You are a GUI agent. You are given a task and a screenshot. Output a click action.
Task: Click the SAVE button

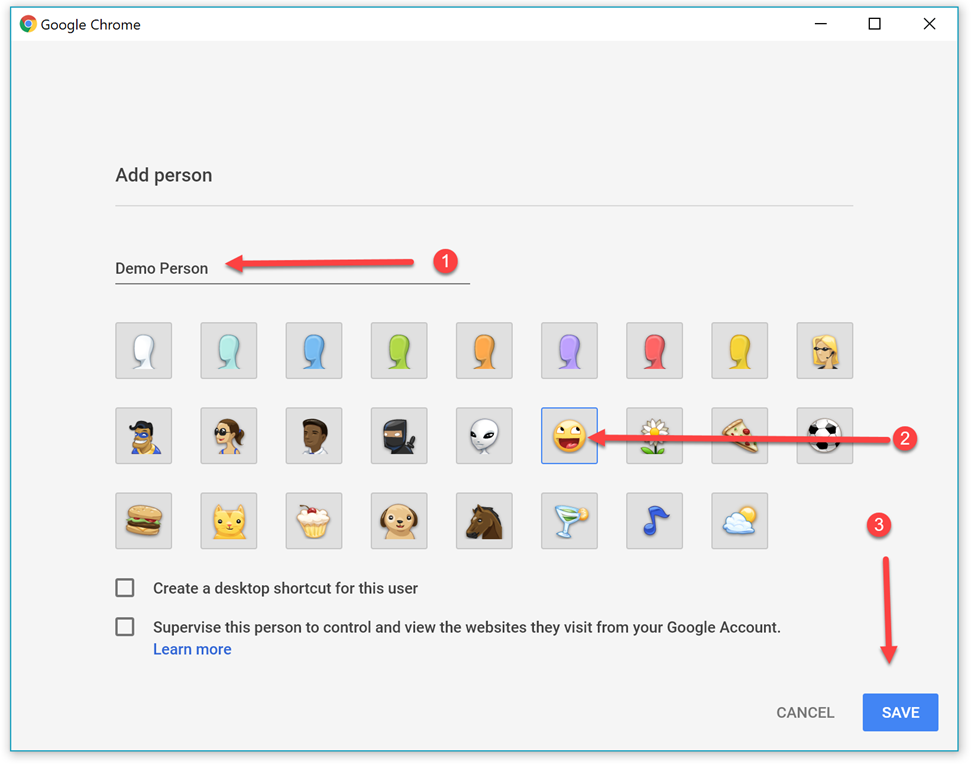tap(900, 712)
